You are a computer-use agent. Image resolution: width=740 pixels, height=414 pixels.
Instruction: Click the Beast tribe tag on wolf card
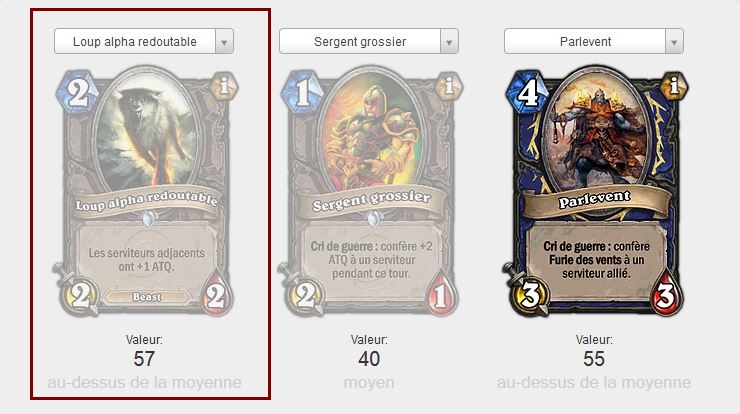(x=147, y=297)
